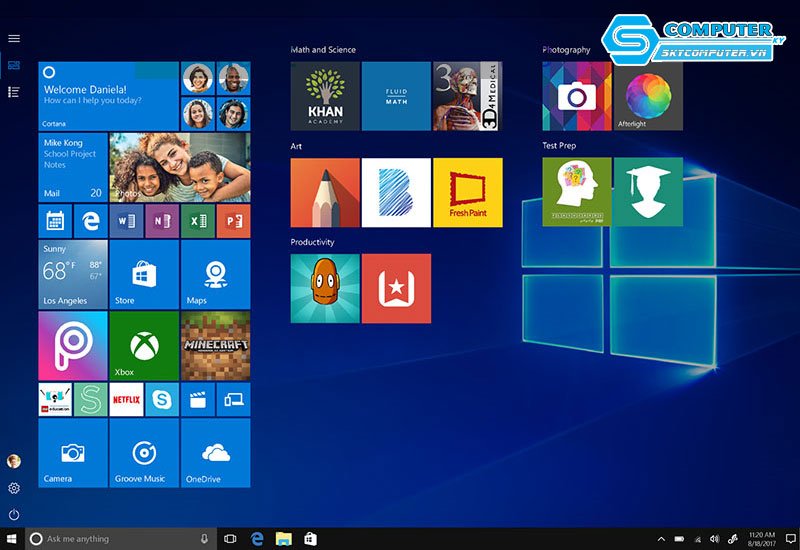The height and width of the screenshot is (550, 800).
Task: Open the user account picture menu
Action: [14, 461]
